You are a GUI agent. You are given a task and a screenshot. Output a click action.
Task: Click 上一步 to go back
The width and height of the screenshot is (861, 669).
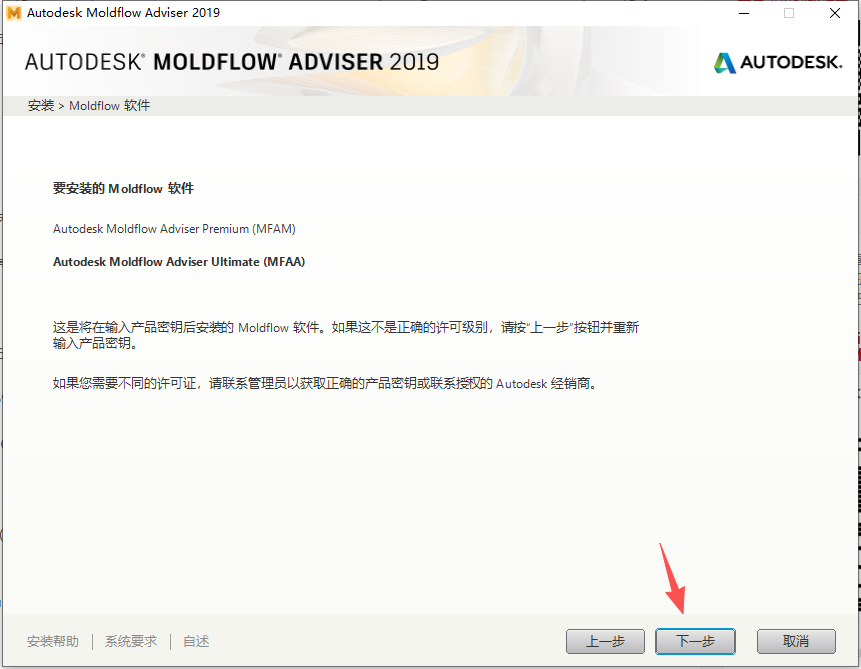605,641
